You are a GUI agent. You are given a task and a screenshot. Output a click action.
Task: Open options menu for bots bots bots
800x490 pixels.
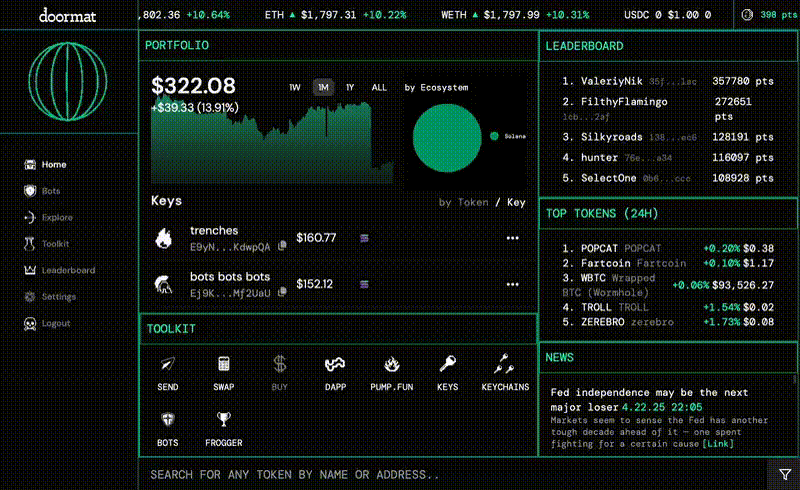(513, 284)
